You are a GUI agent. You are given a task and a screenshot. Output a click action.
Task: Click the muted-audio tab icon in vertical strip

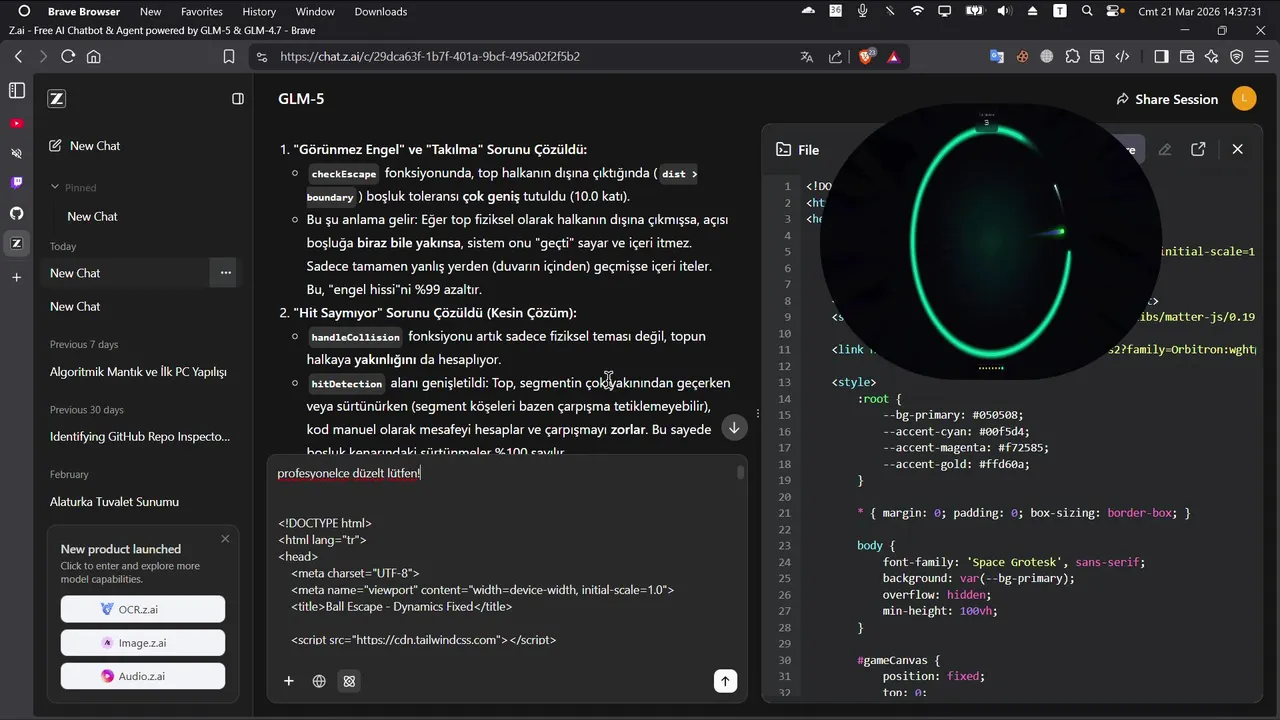pos(16,153)
